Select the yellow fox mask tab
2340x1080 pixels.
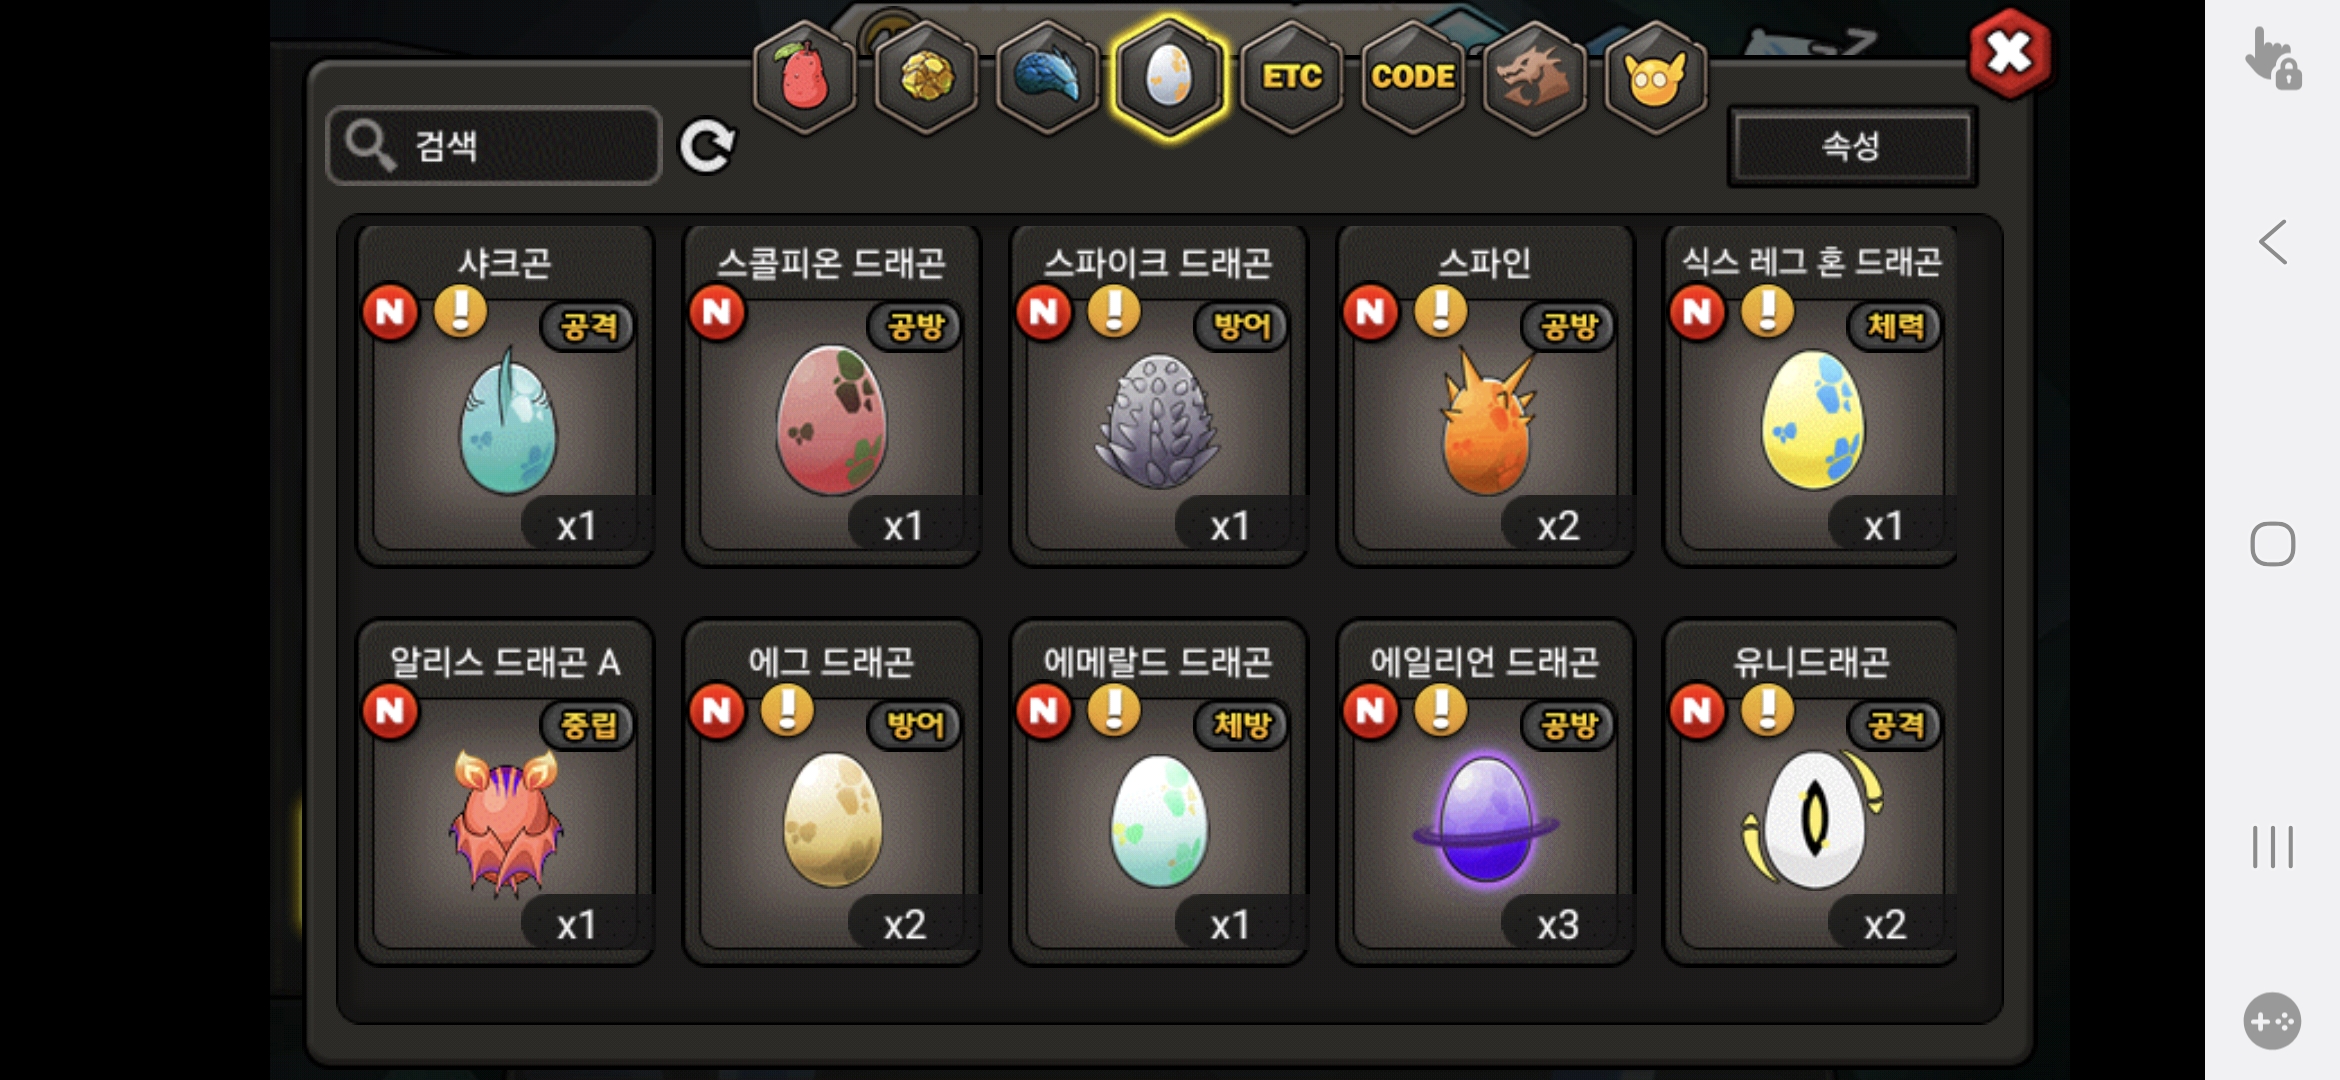(1656, 78)
